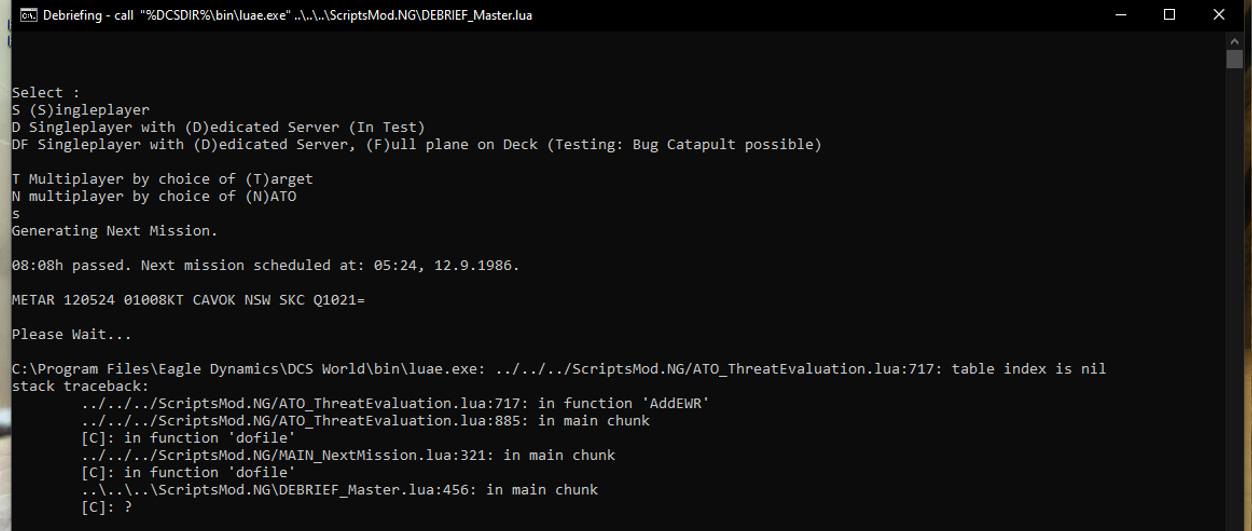Click the vertical scrollbar thumb
1252x531 pixels.
point(1234,59)
